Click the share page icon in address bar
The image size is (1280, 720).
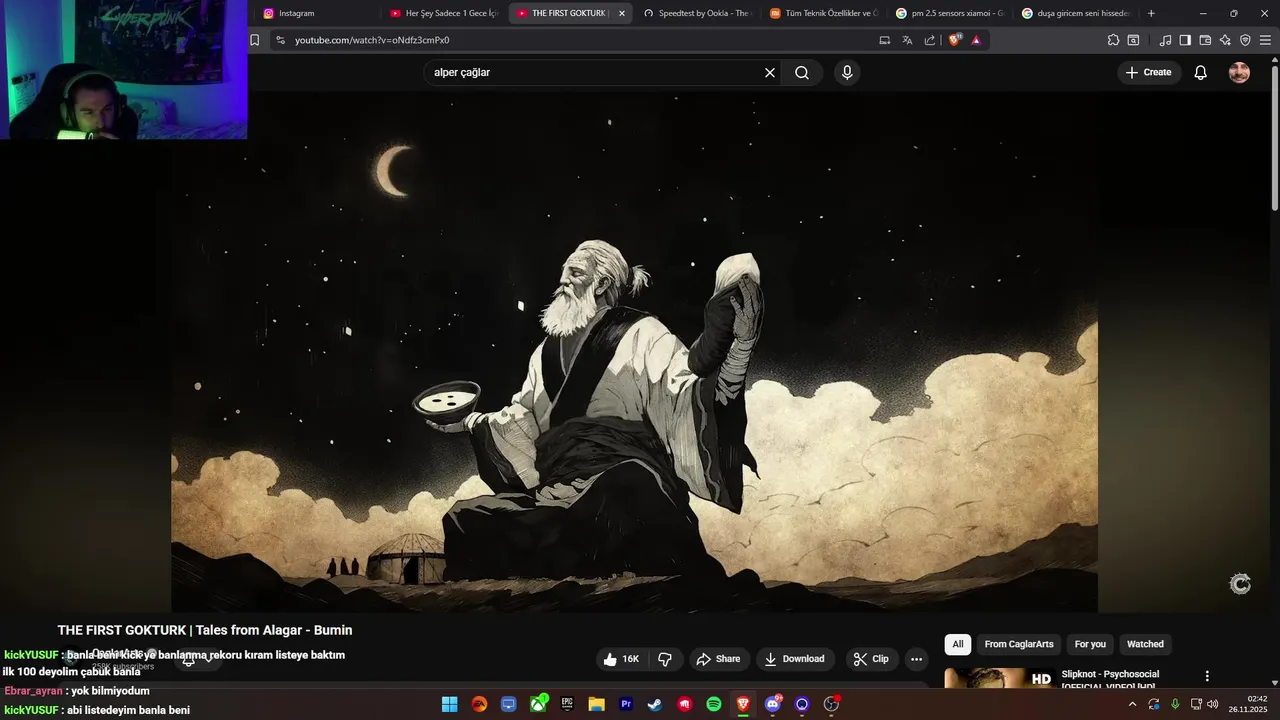coord(930,40)
